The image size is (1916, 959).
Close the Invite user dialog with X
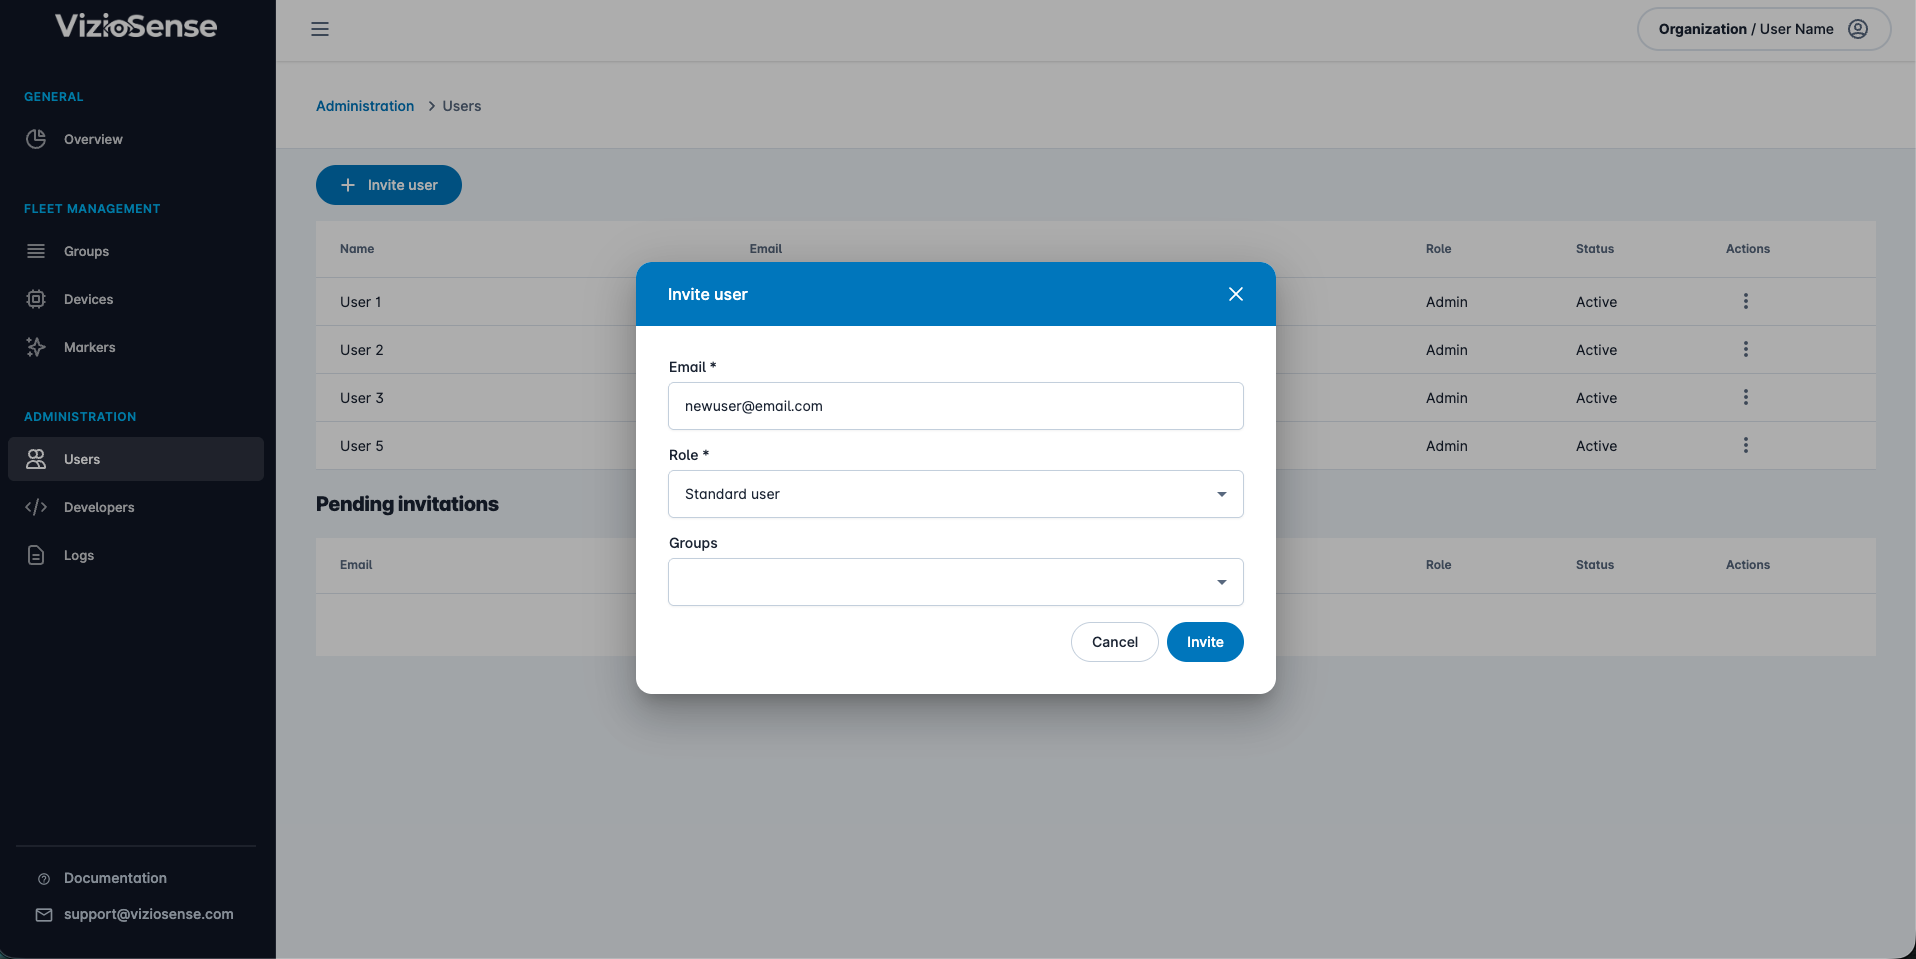(x=1236, y=294)
